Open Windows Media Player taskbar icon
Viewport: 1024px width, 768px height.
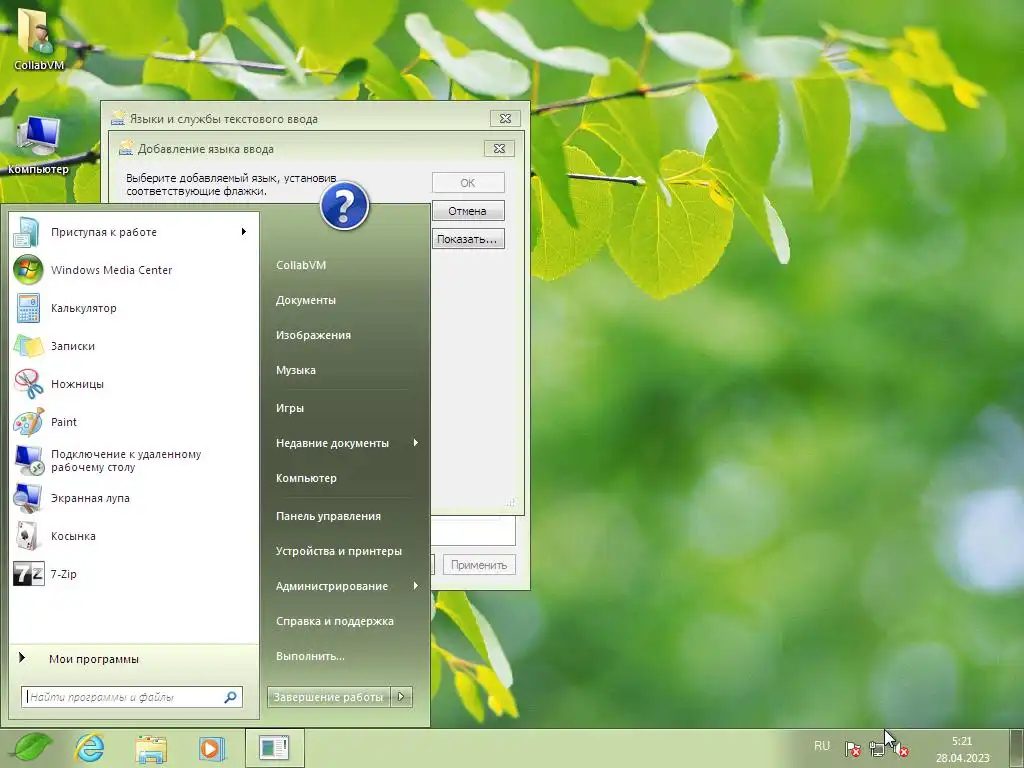tap(212, 748)
